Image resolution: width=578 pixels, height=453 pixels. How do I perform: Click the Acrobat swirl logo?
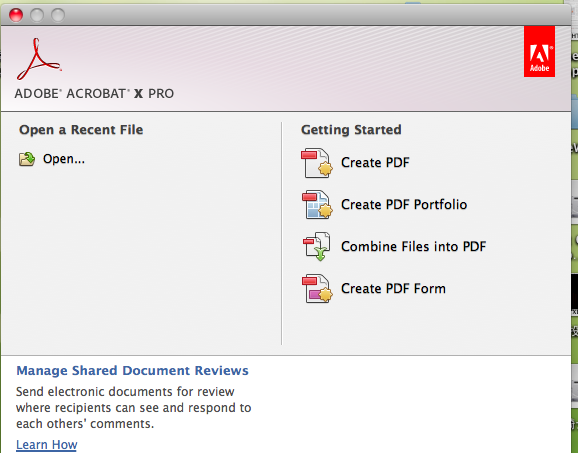(38, 59)
